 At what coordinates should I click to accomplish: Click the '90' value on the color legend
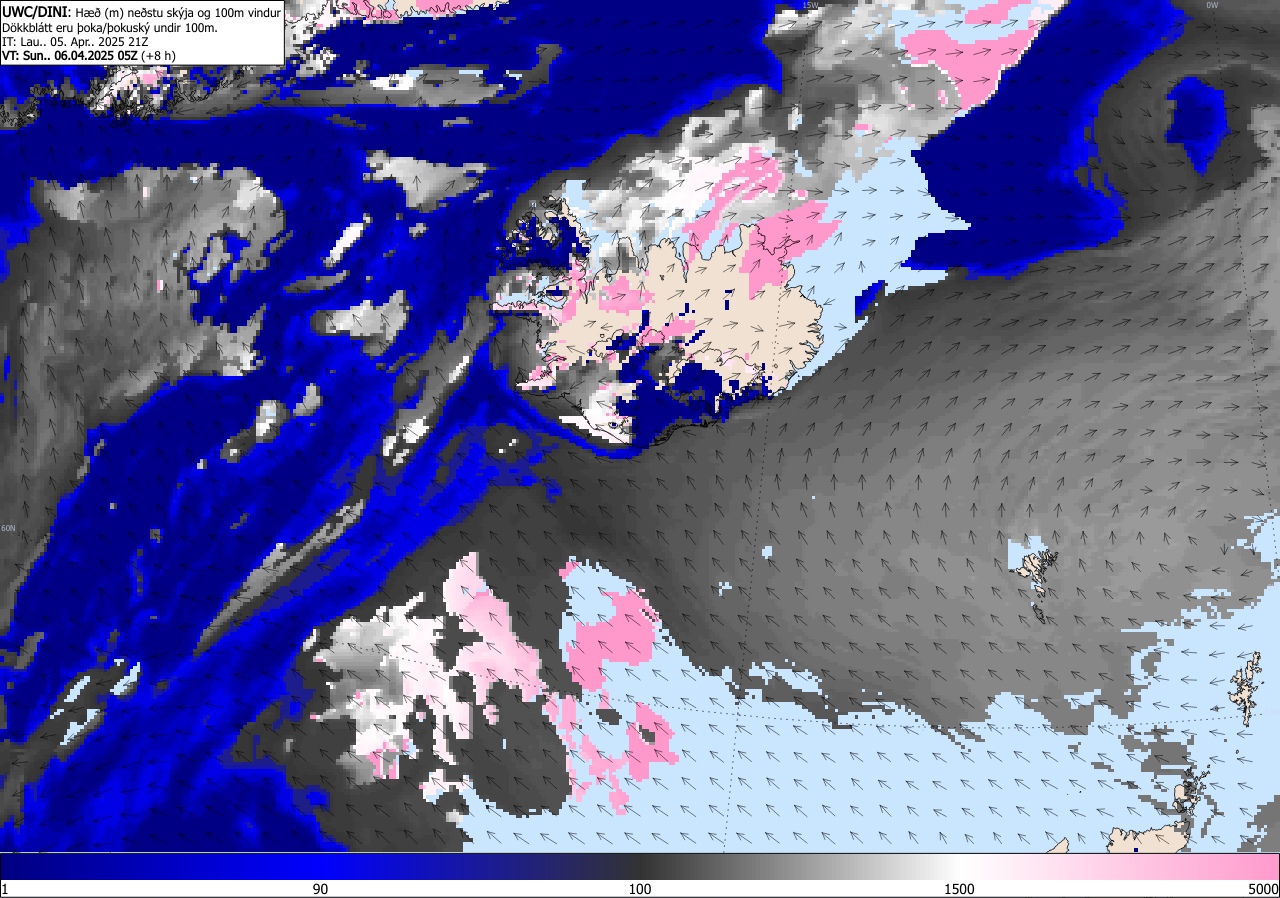[x=320, y=889]
